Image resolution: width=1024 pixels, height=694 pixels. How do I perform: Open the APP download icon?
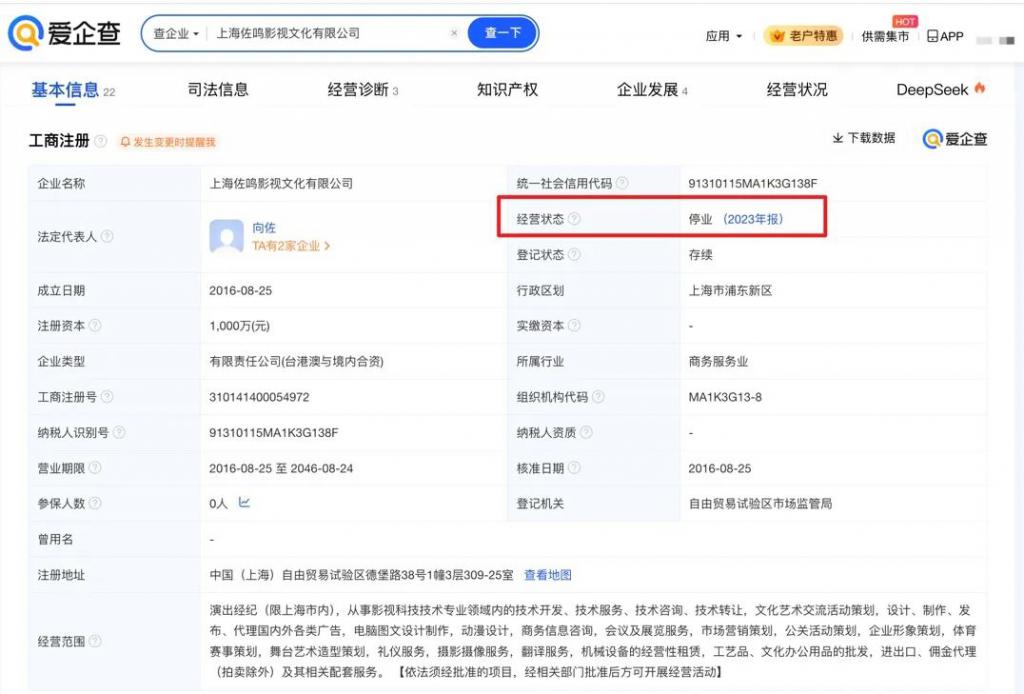tap(946, 36)
